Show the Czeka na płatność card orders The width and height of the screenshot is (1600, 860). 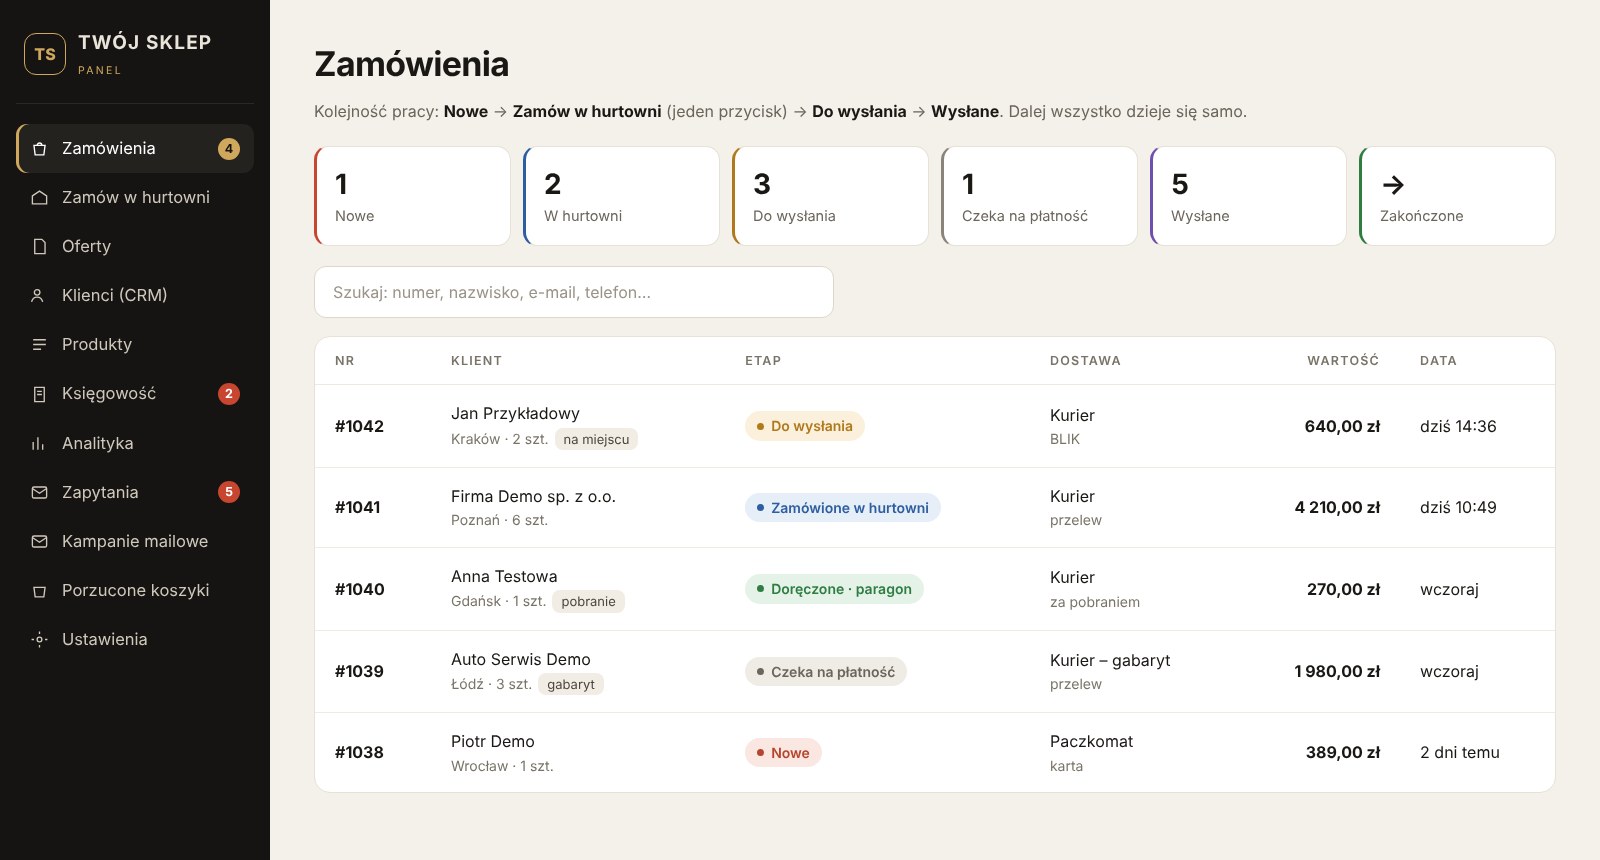[x=1039, y=196]
